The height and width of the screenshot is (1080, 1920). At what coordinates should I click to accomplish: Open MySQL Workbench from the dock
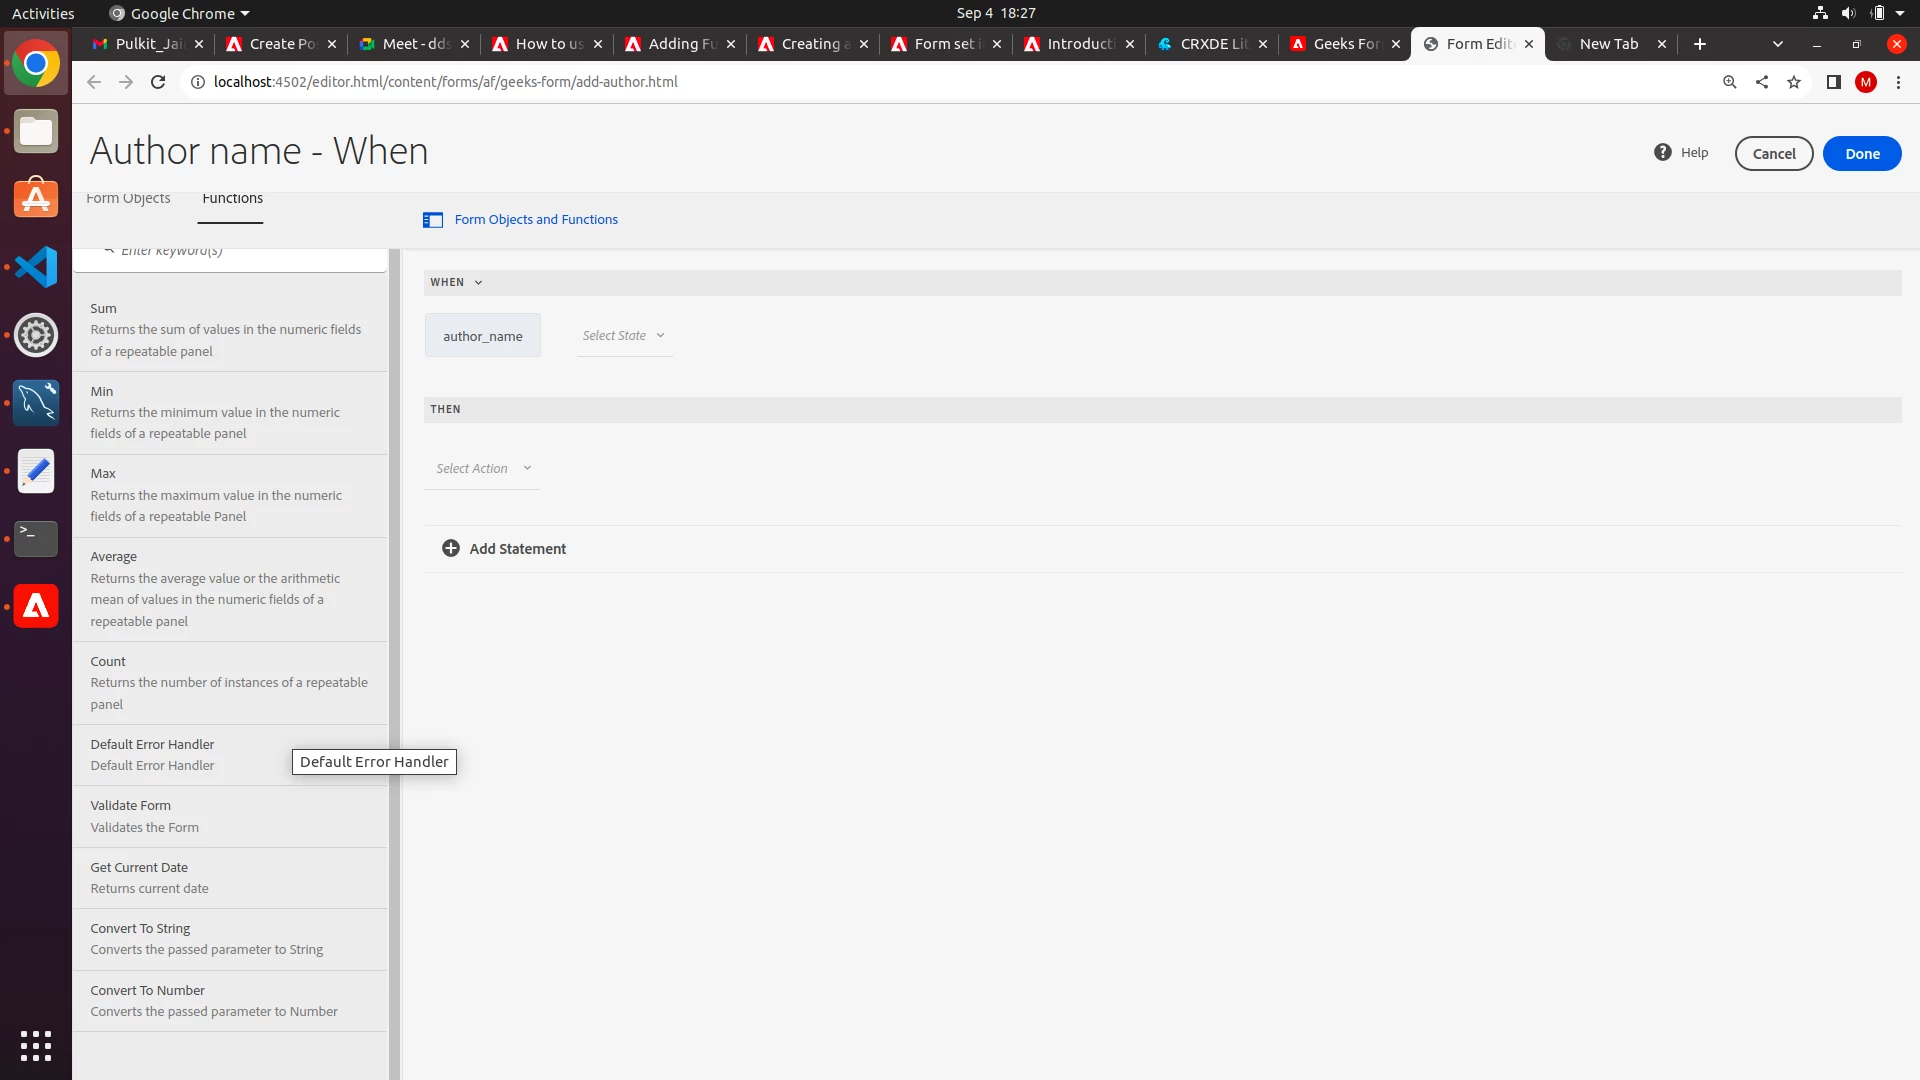click(x=36, y=403)
